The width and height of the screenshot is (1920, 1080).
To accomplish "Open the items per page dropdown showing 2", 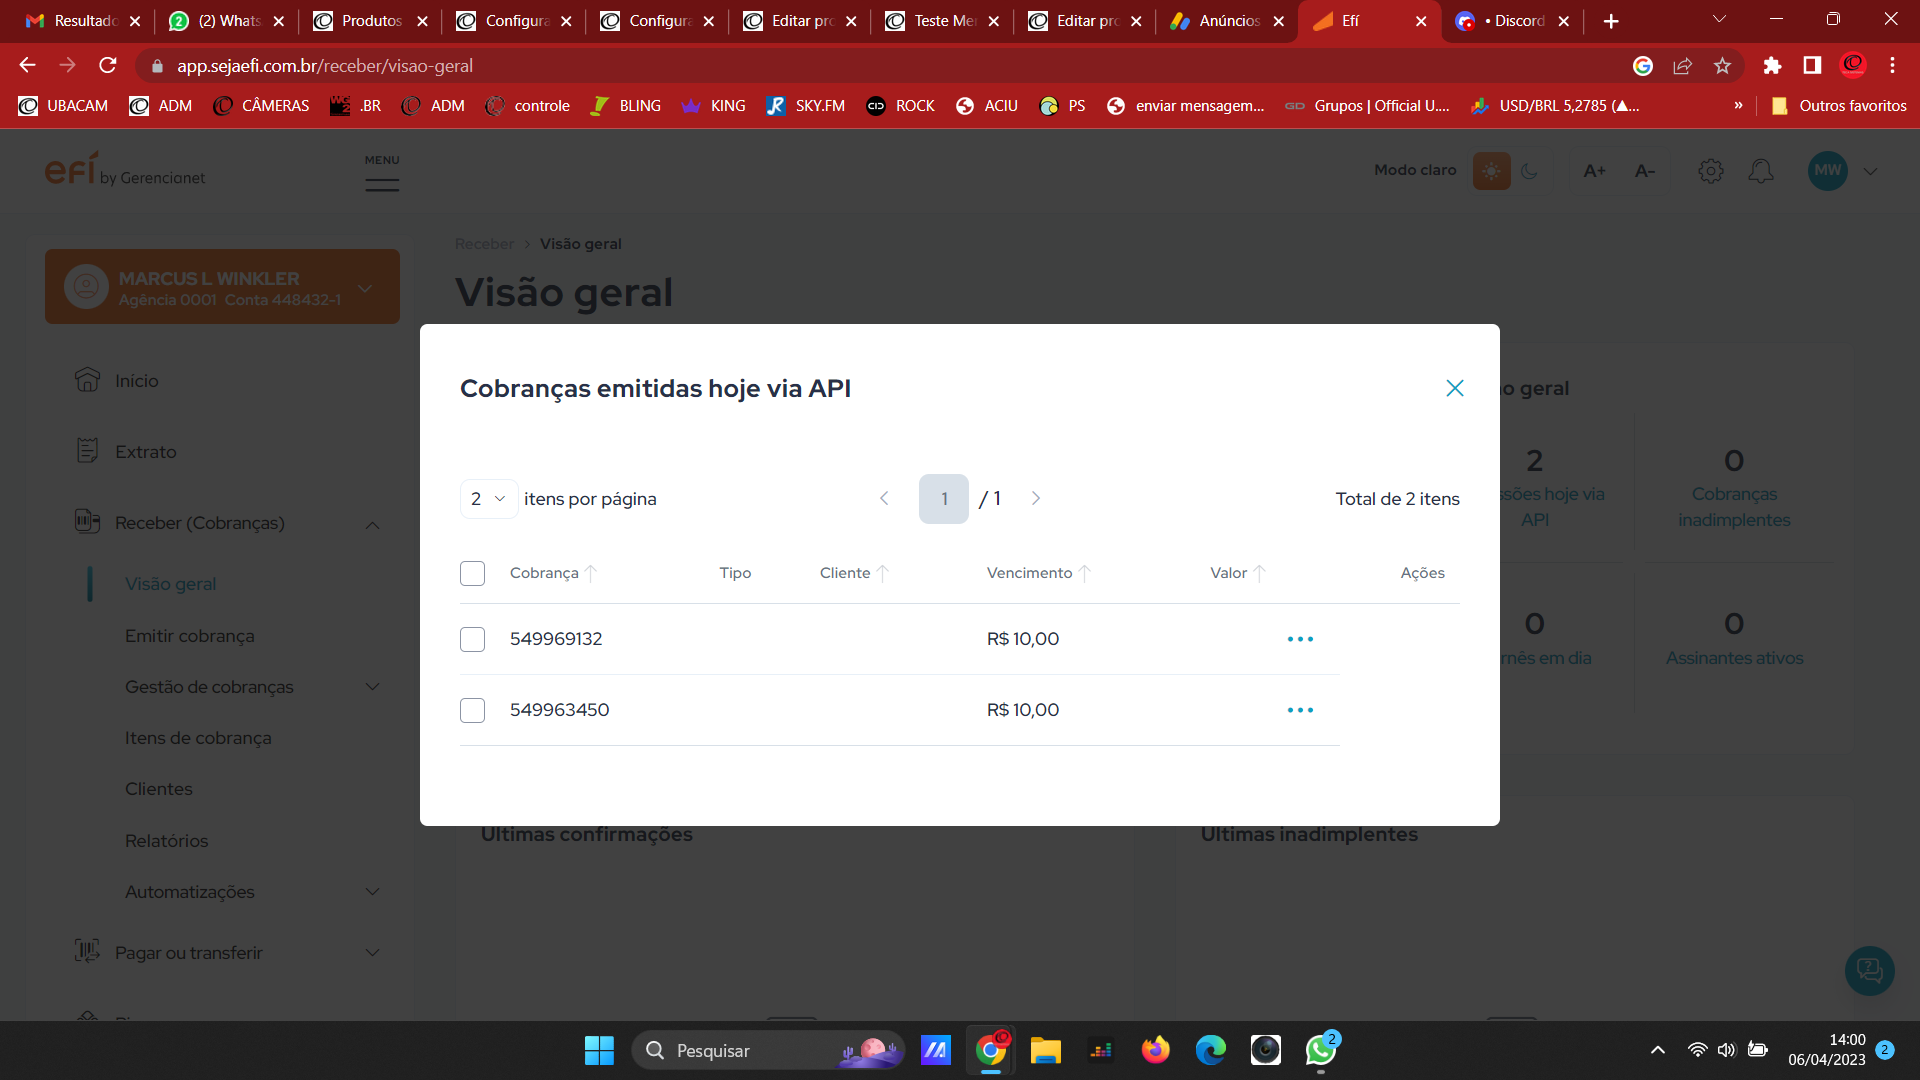I will [487, 498].
